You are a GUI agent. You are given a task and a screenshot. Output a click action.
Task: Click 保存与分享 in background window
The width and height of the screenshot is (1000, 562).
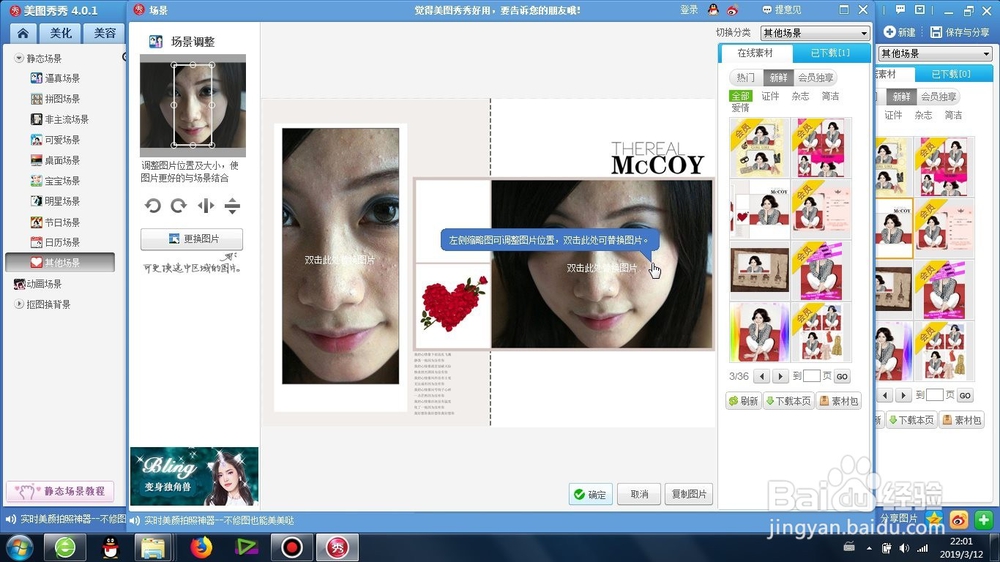tap(960, 32)
